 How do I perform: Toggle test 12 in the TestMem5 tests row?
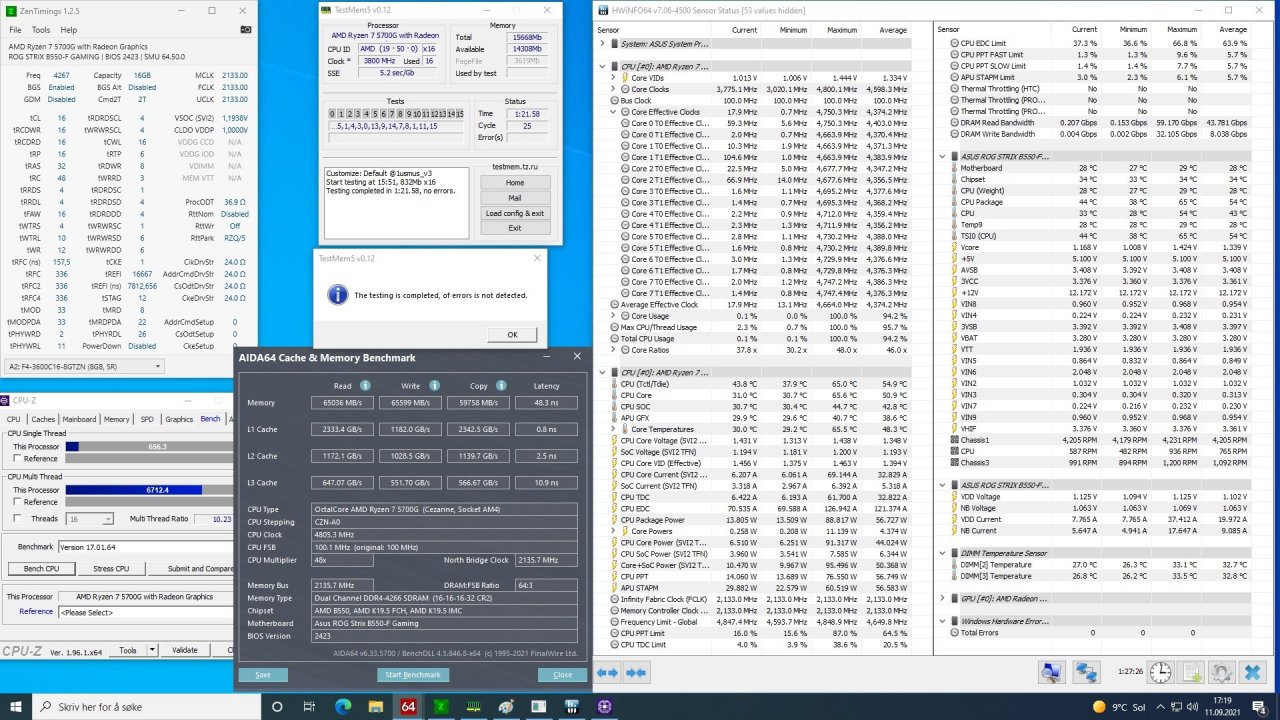coord(434,113)
